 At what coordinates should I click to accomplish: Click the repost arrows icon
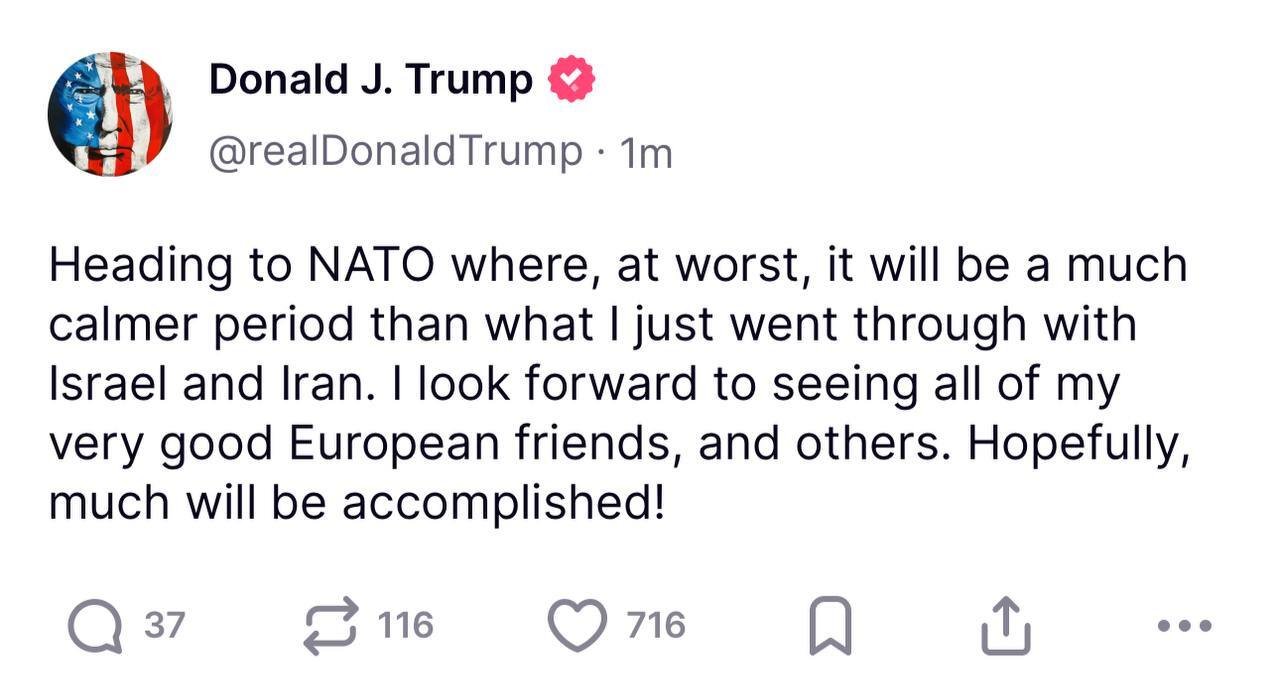(x=330, y=625)
